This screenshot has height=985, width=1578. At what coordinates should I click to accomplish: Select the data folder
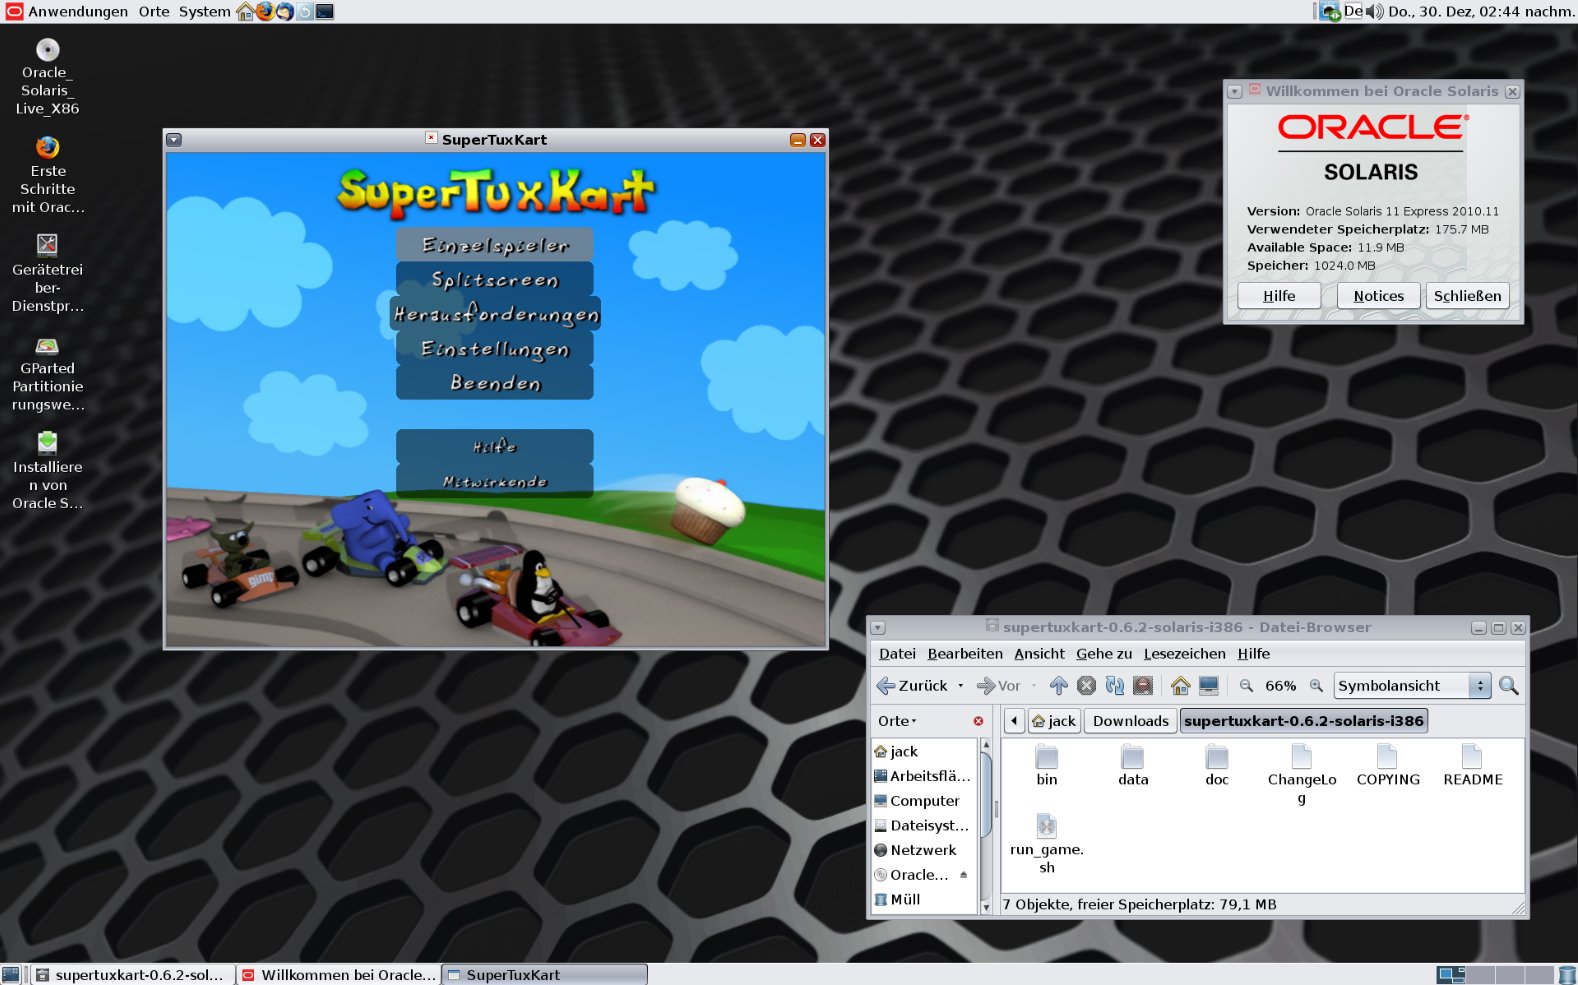tap(1133, 766)
